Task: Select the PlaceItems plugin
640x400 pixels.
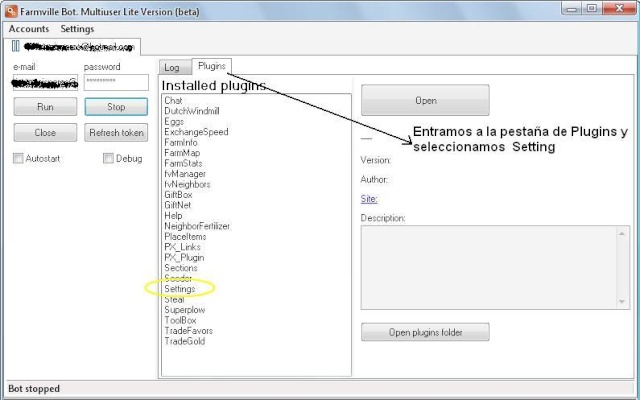Action: [x=185, y=237]
